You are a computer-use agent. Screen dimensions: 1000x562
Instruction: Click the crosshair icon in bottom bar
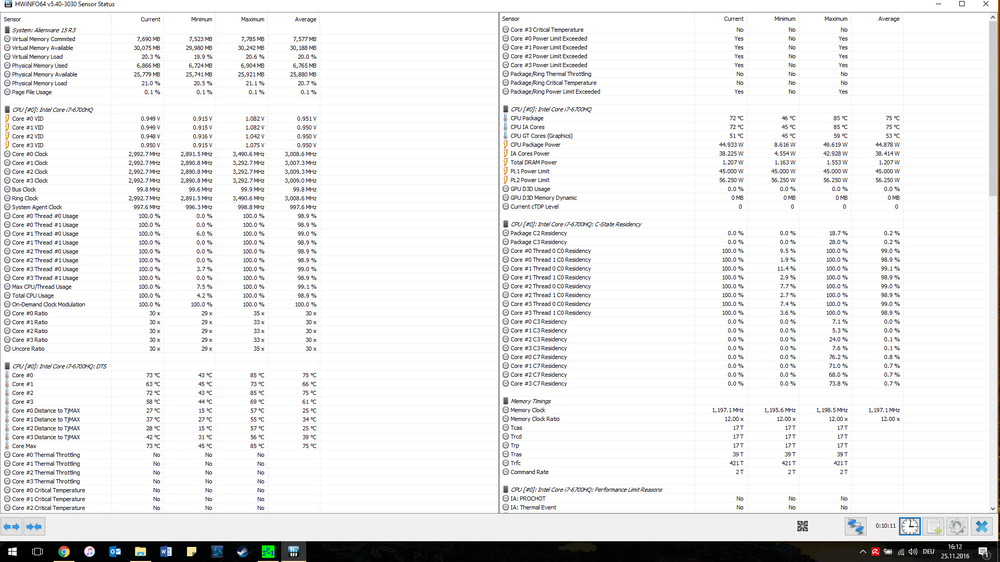(803, 526)
